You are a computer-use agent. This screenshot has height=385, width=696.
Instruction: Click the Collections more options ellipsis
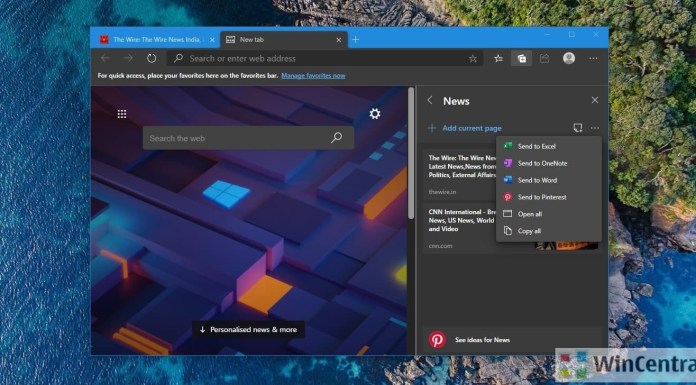coord(595,128)
